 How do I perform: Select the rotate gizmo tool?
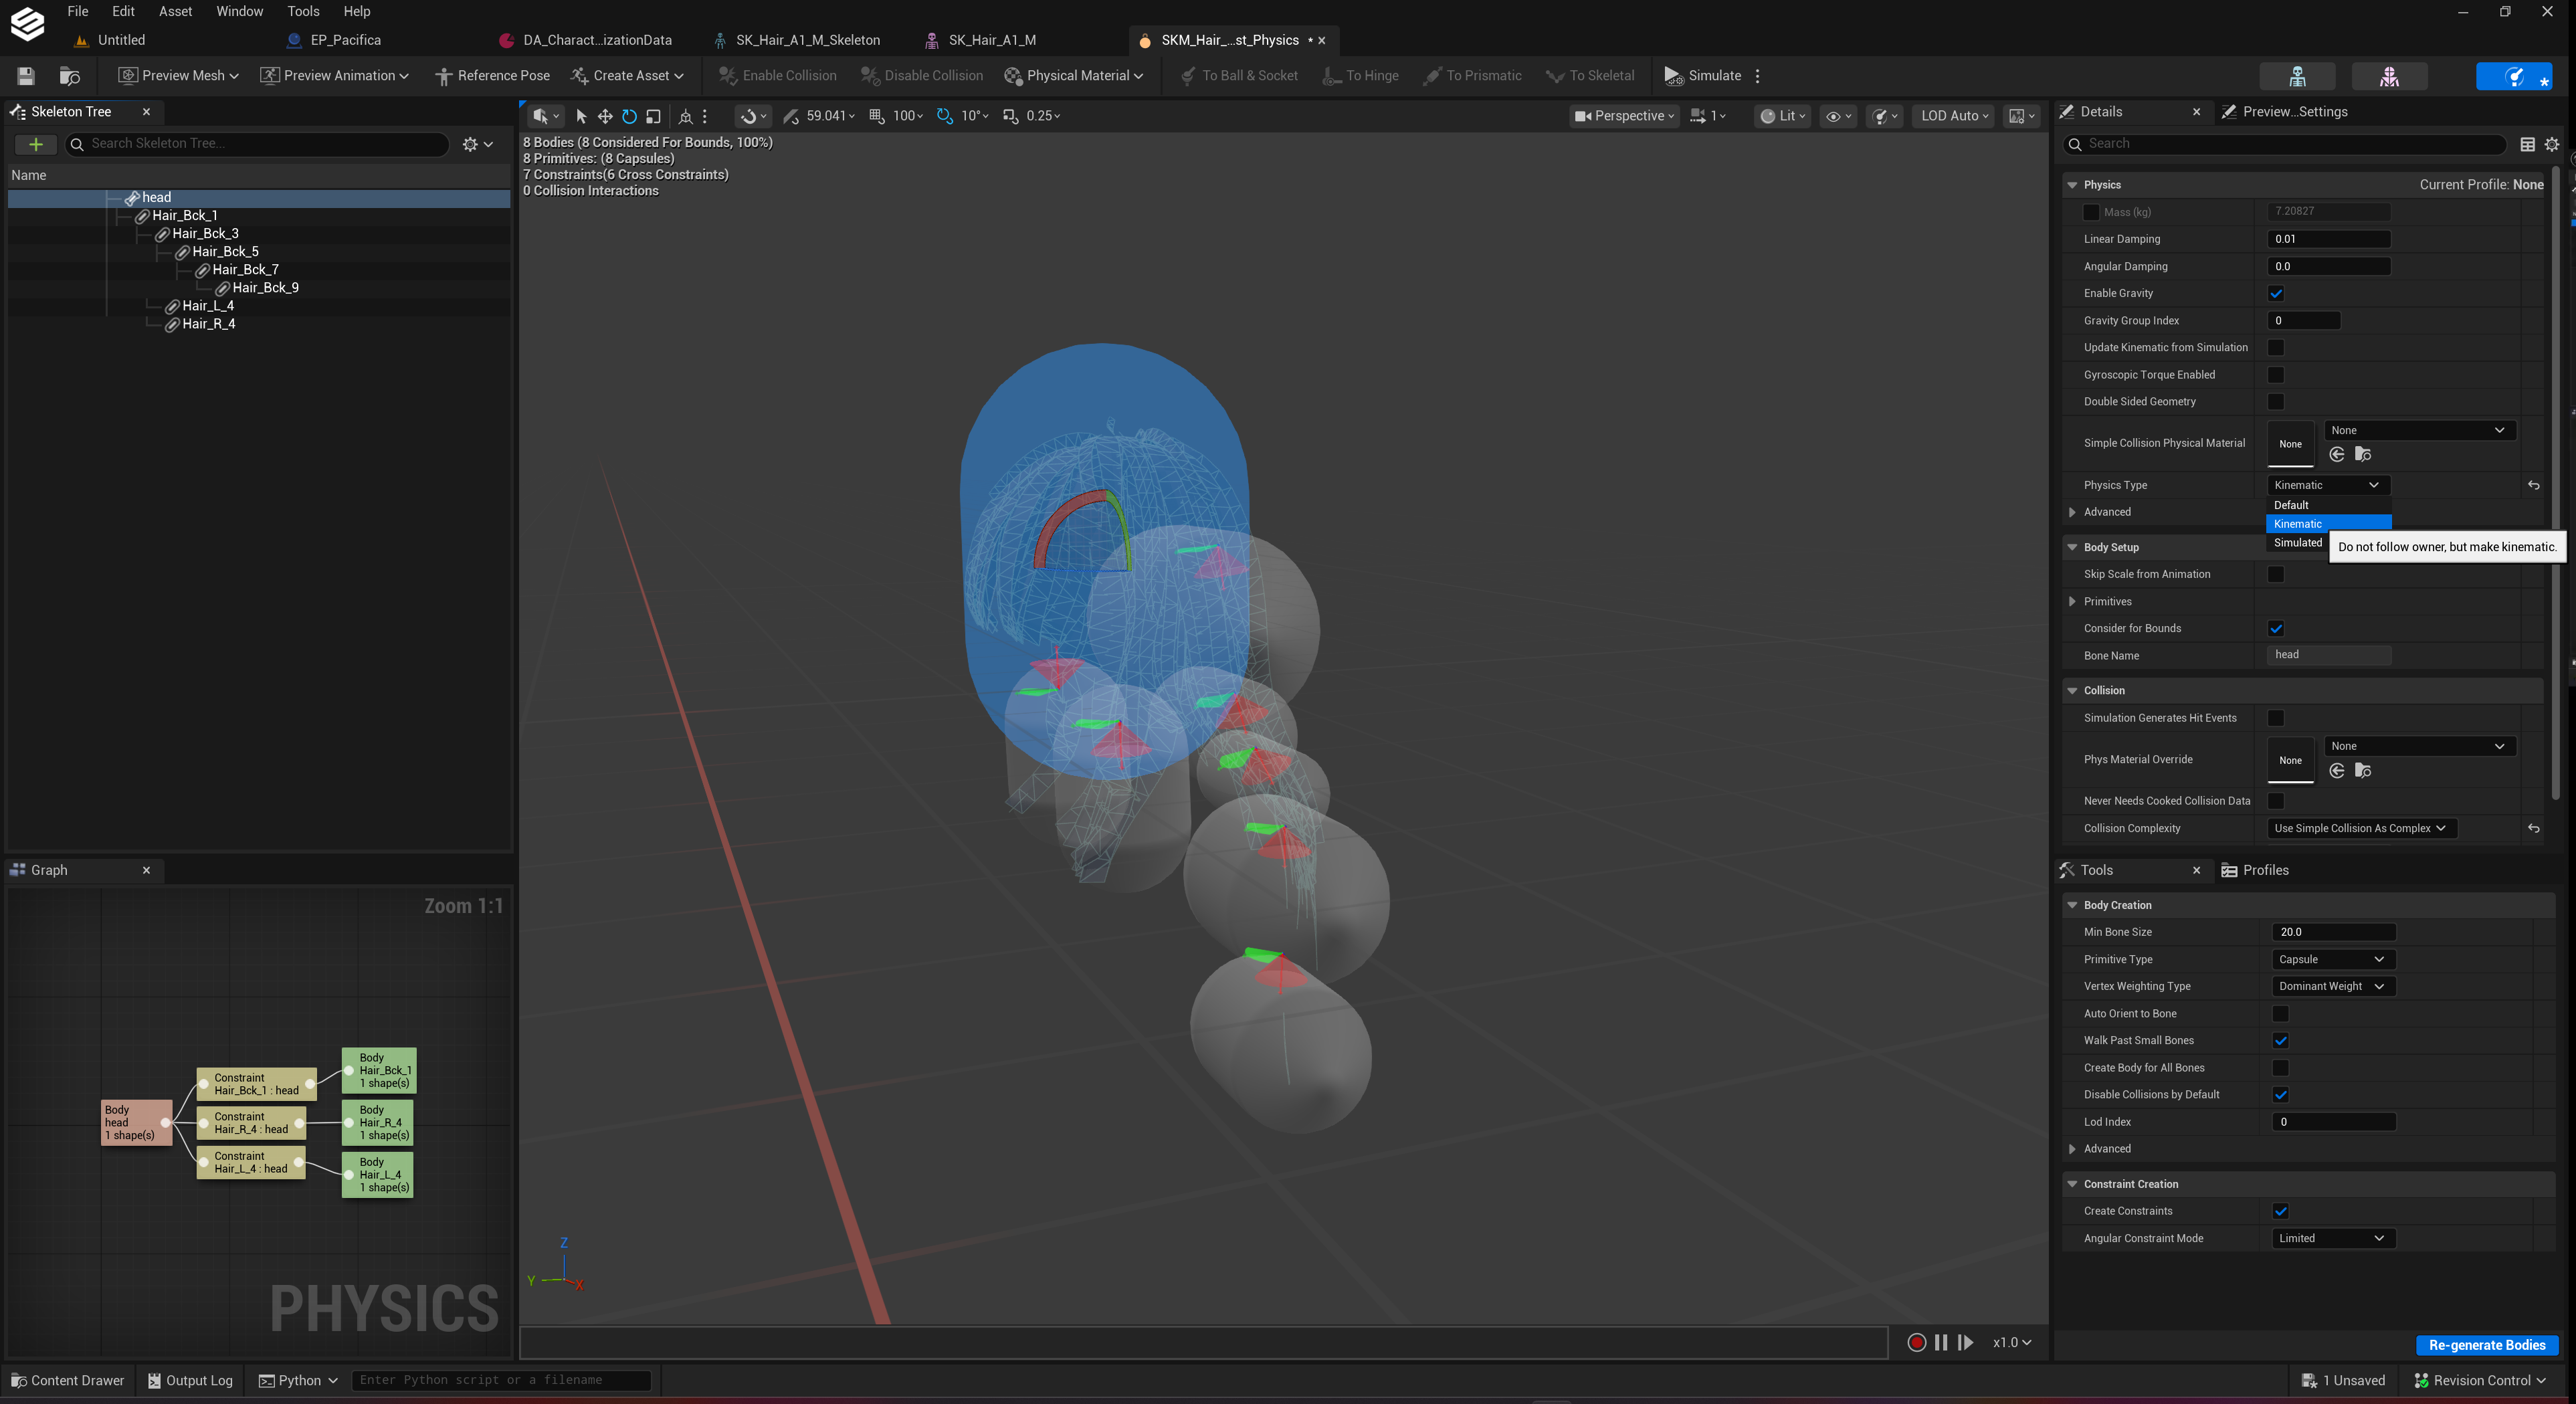click(629, 116)
